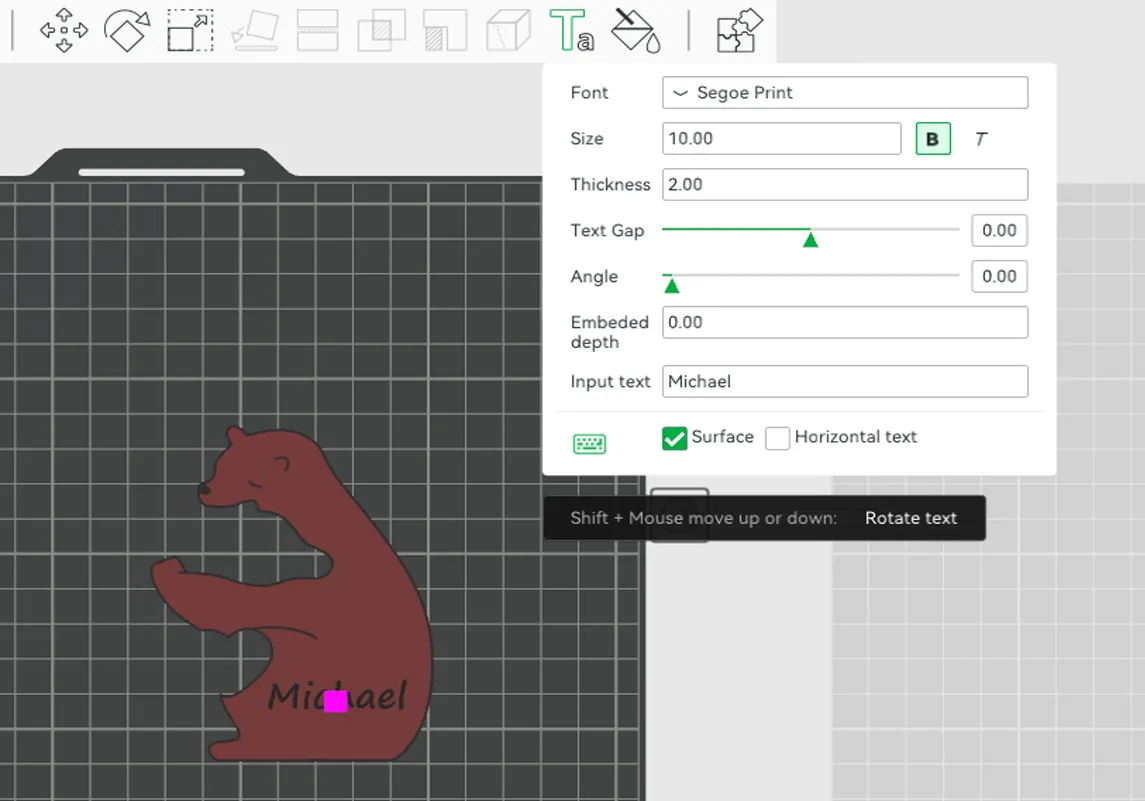
Task: Open the Segoe Print font dropdown
Action: [x=844, y=93]
